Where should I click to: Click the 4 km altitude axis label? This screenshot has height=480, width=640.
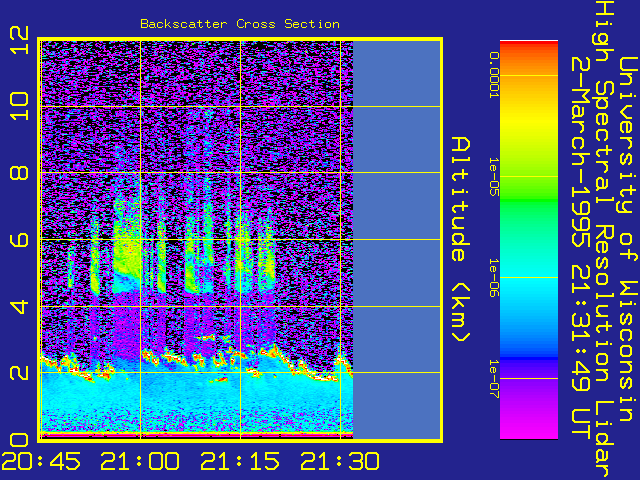19,306
